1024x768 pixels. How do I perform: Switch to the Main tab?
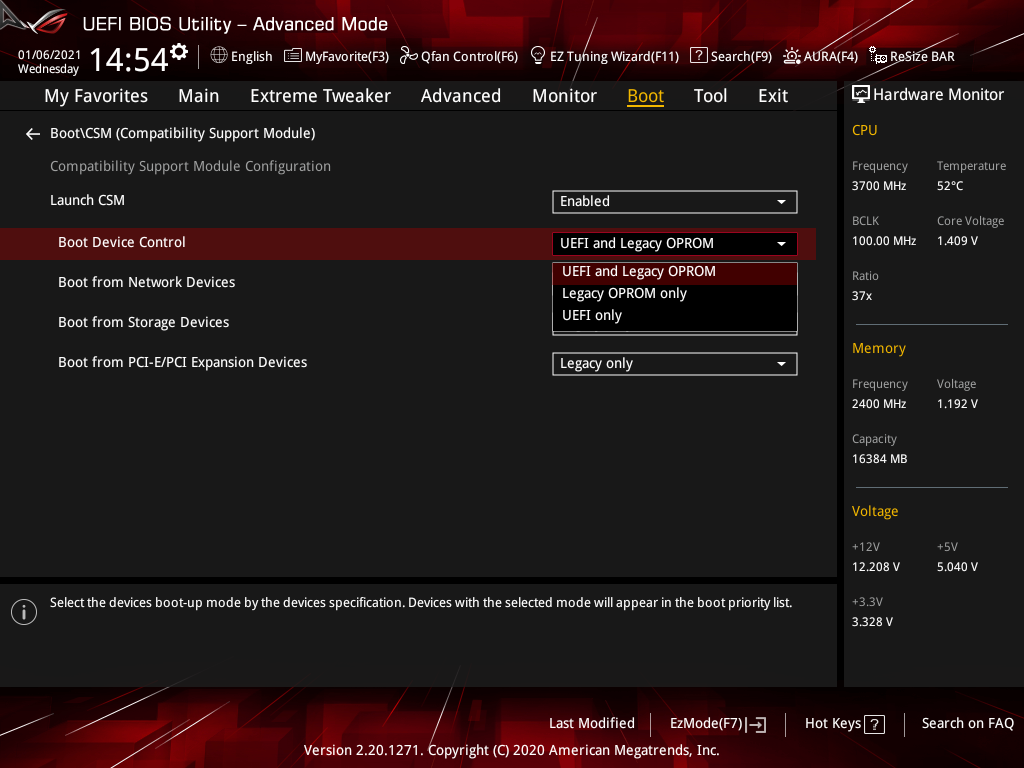[x=199, y=96]
